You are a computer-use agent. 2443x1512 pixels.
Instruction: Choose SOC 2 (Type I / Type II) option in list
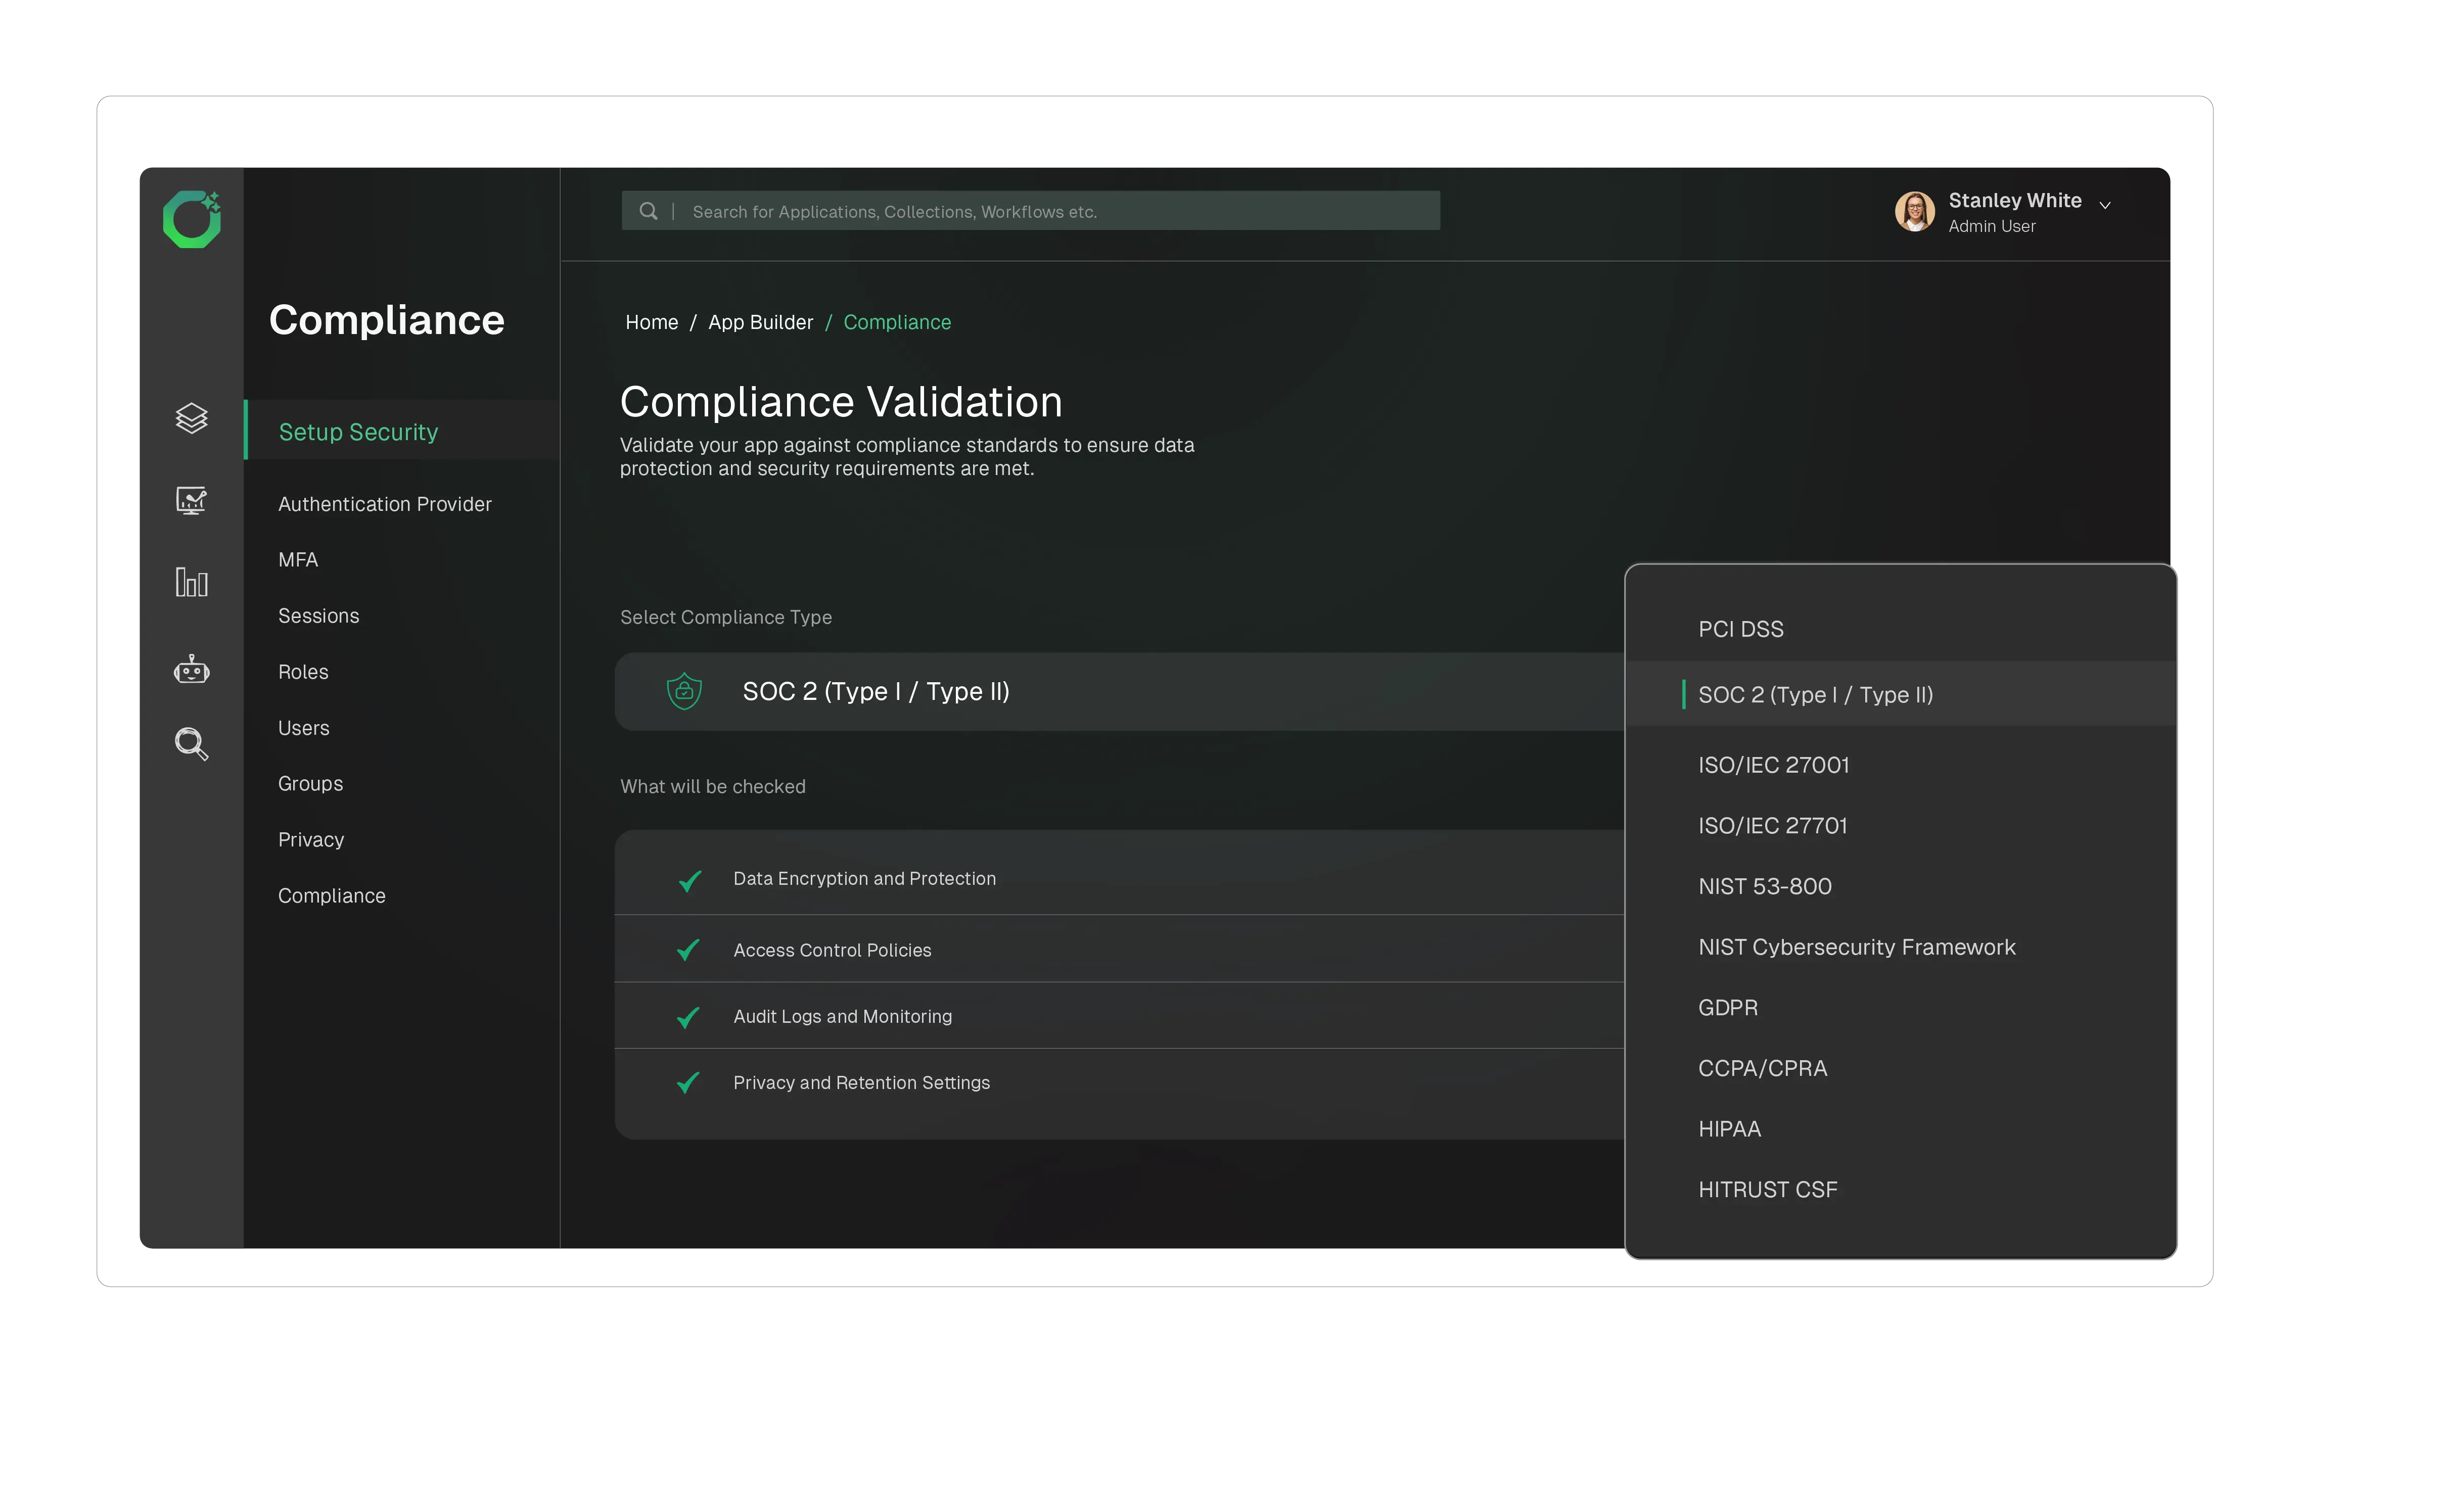(x=1900, y=694)
